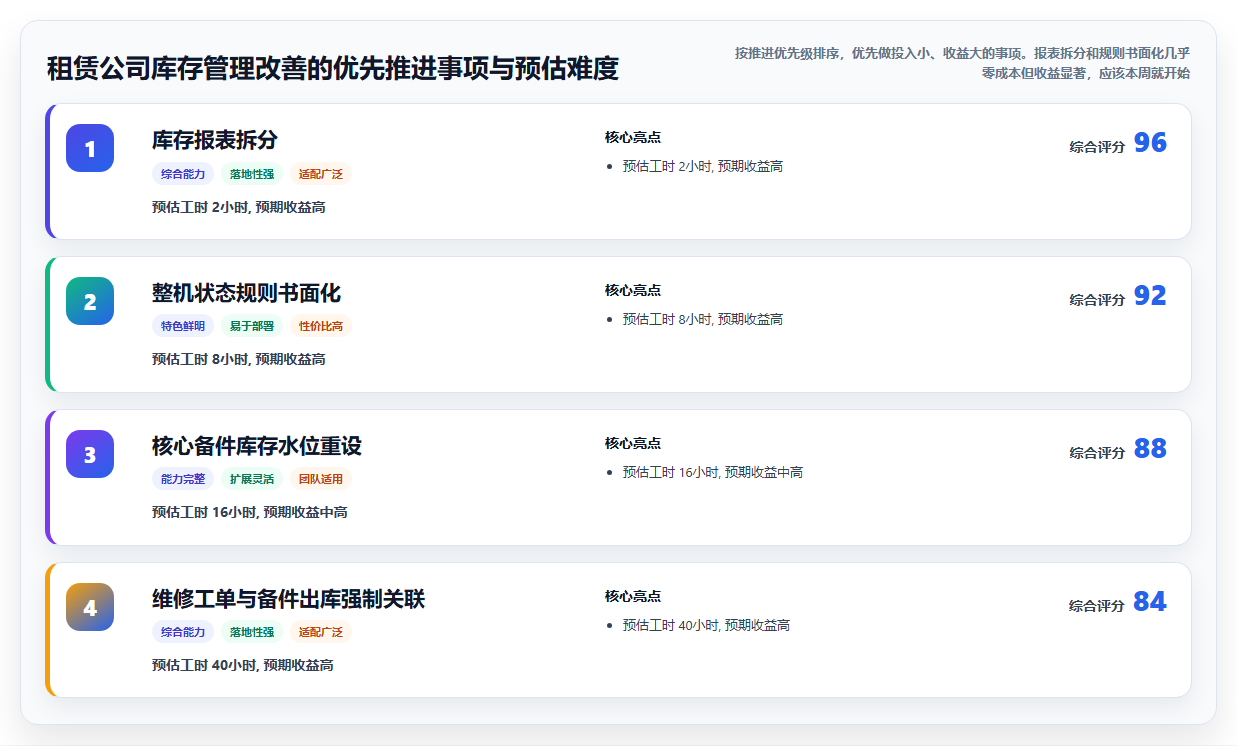This screenshot has height=746, width=1237.
Task: Click 核心亮点 heading in 核心备件库存水位重设 card
Action: (633, 443)
